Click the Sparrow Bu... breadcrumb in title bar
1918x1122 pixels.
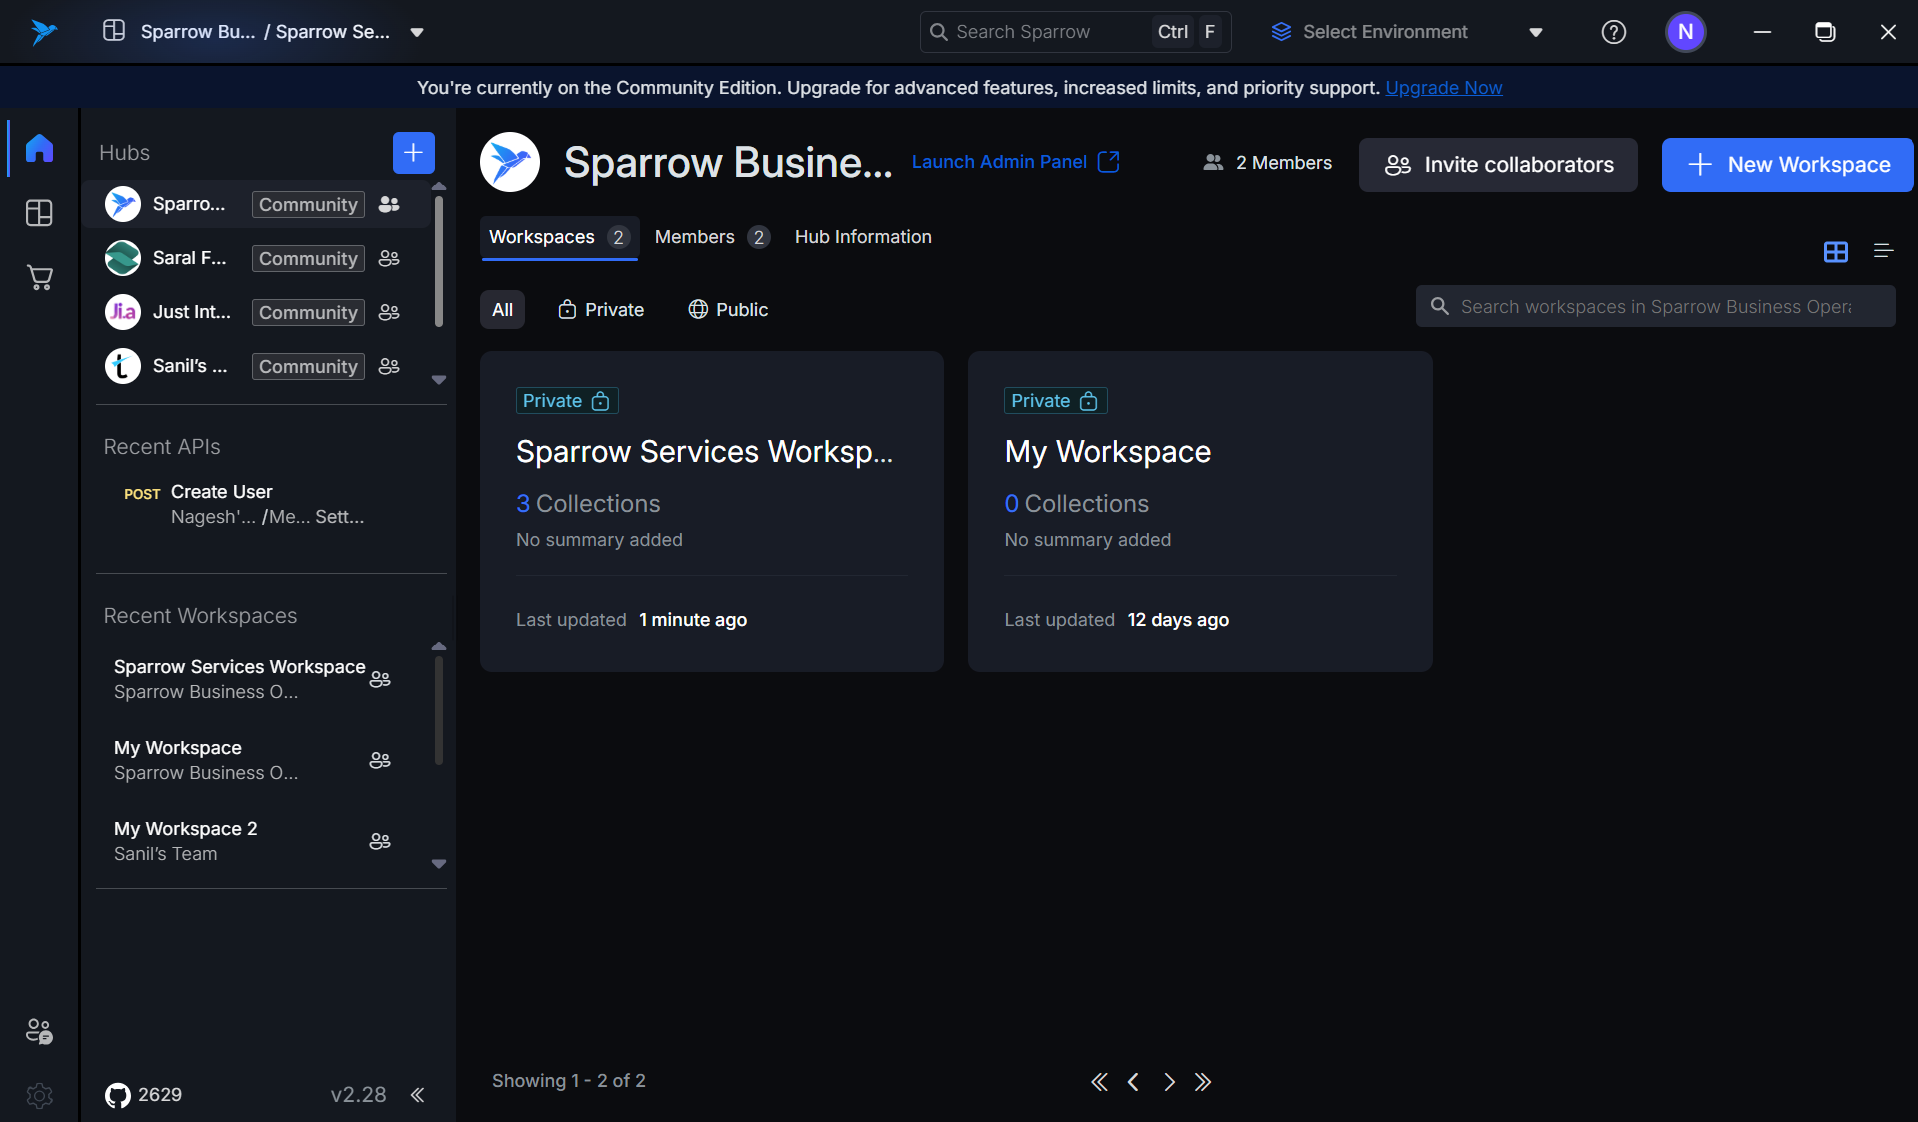[x=198, y=32]
